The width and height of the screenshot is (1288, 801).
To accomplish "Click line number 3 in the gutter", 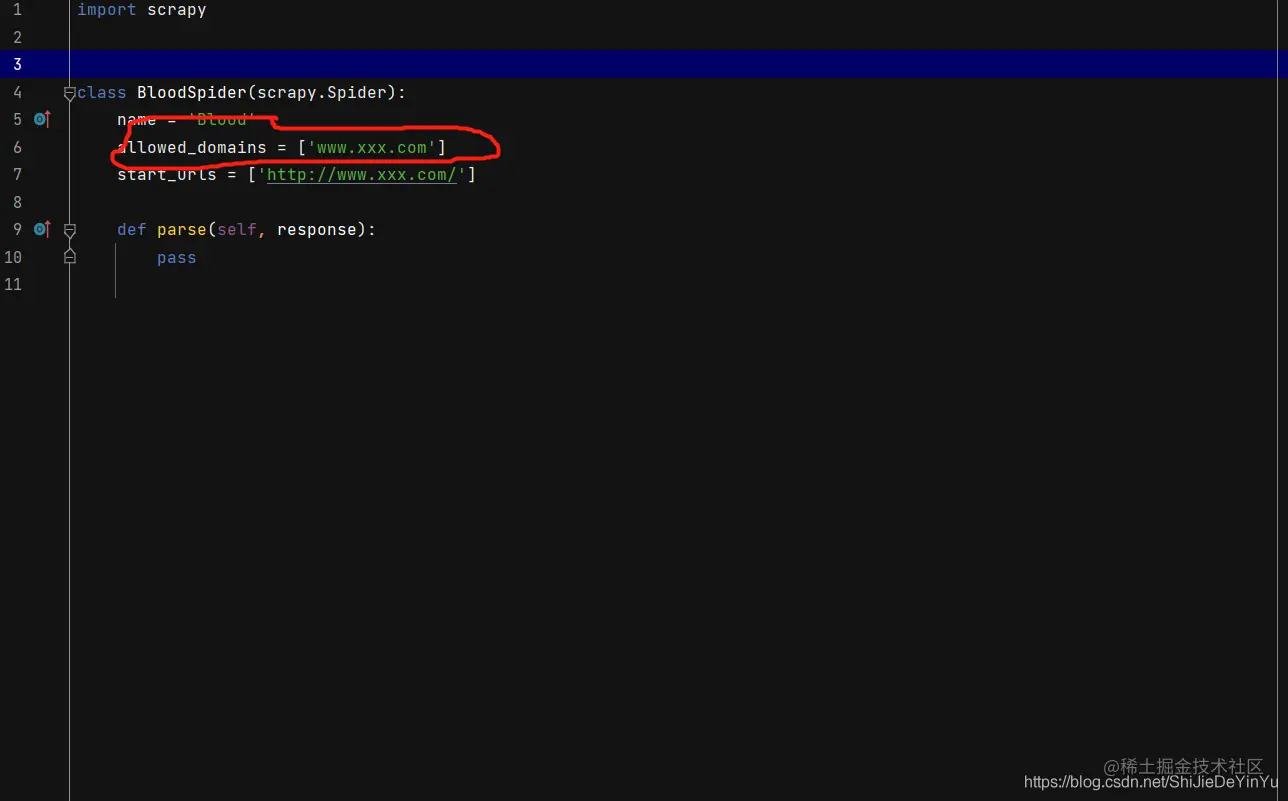I will pyautogui.click(x=17, y=65).
